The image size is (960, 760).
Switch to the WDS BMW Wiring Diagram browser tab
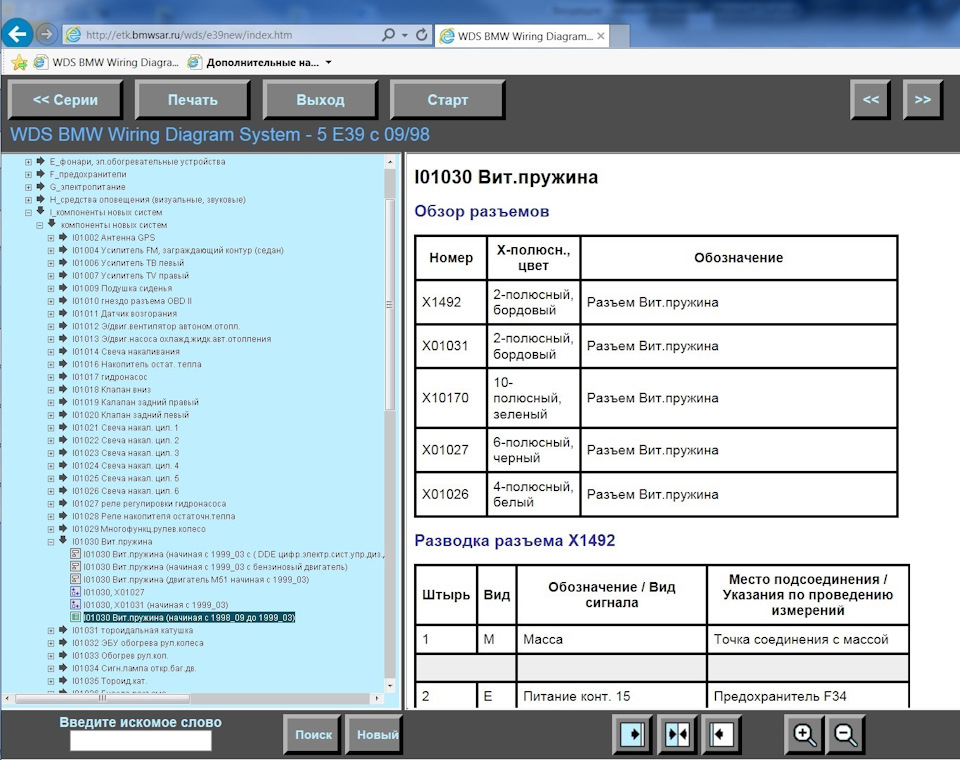point(523,36)
